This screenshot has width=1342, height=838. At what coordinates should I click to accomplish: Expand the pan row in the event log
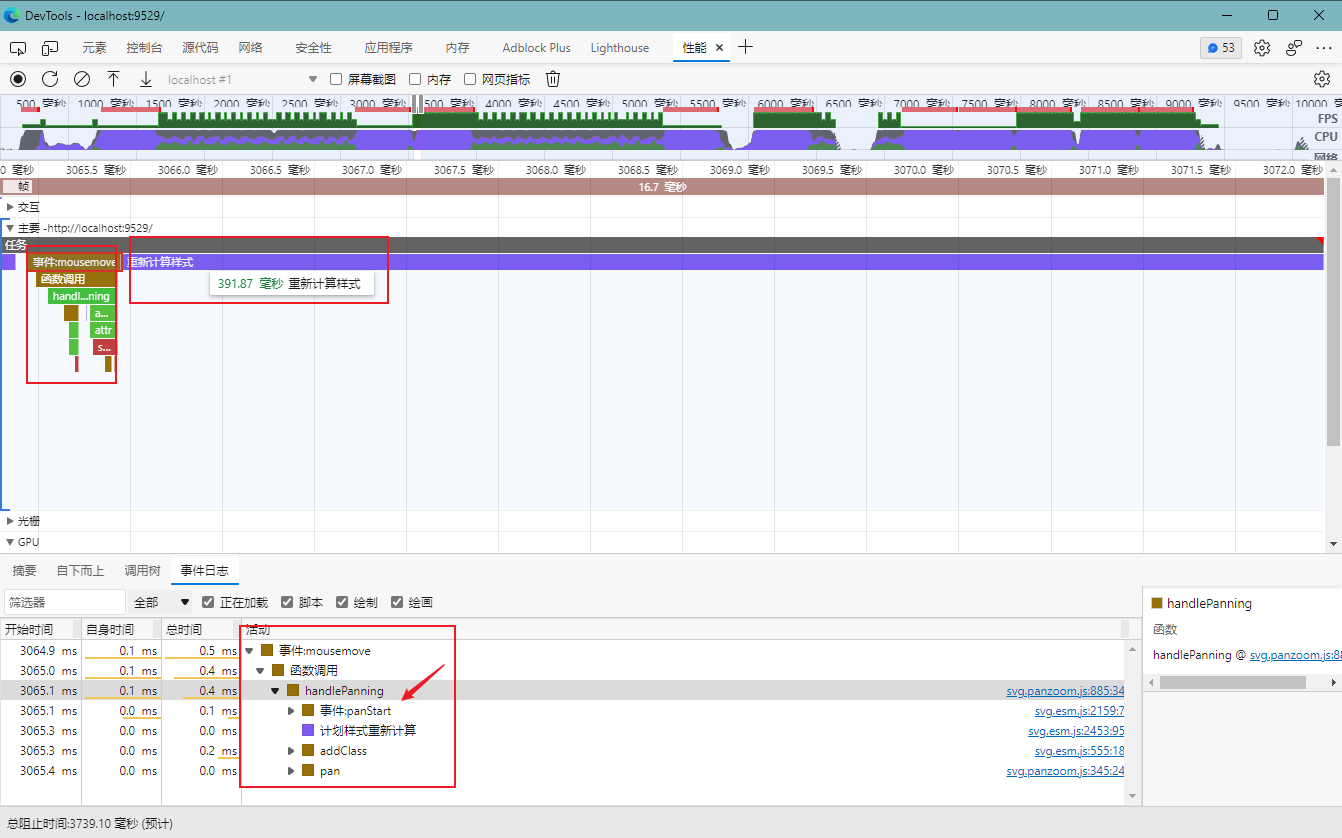click(x=291, y=771)
